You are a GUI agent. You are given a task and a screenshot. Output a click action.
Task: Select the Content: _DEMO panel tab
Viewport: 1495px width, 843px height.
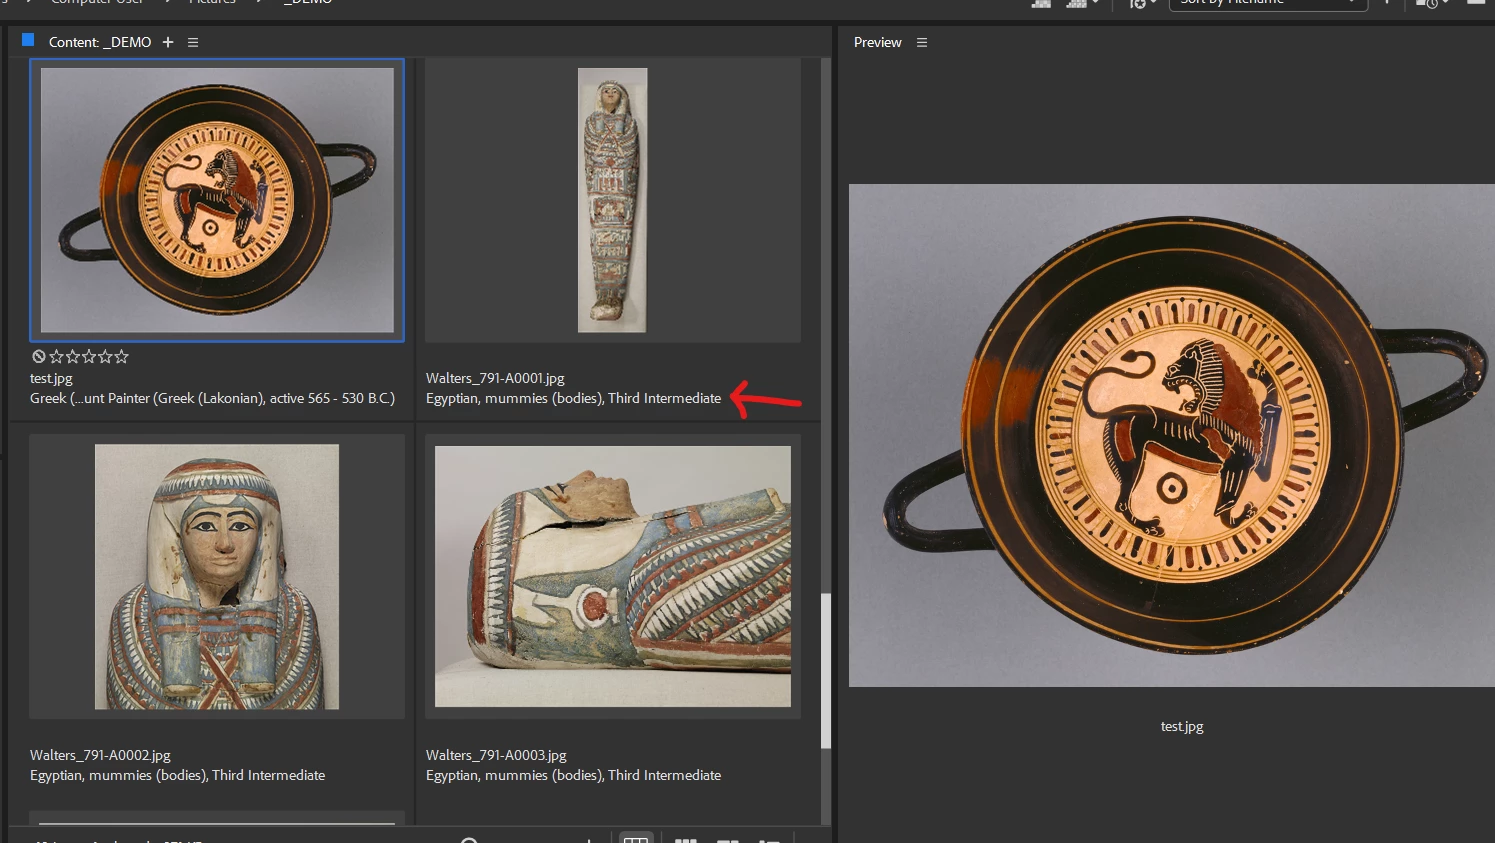click(x=100, y=42)
